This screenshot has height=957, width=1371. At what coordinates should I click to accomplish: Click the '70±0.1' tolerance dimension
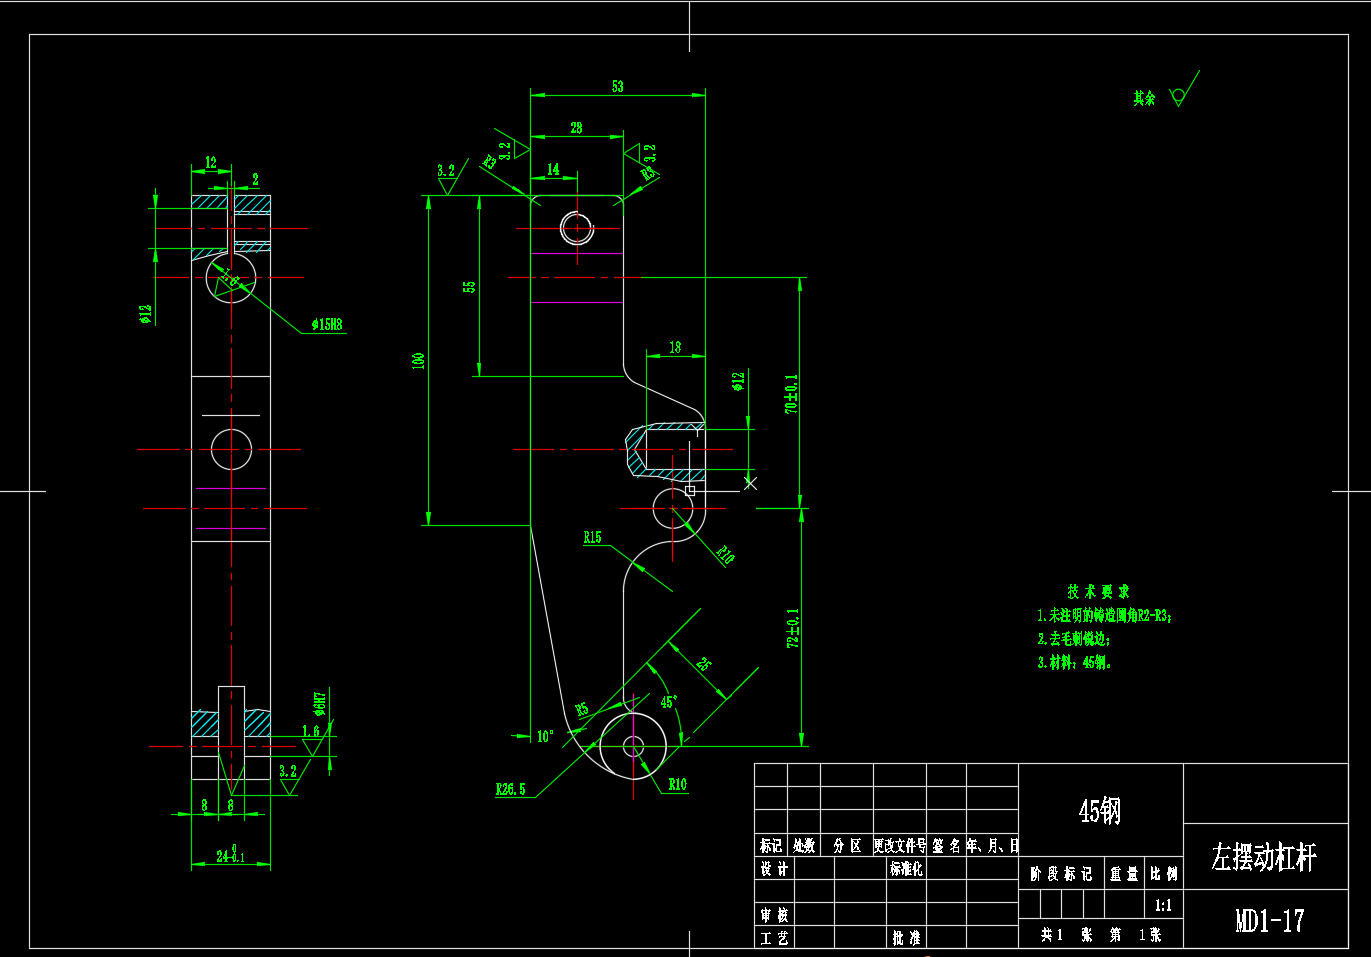[791, 395]
